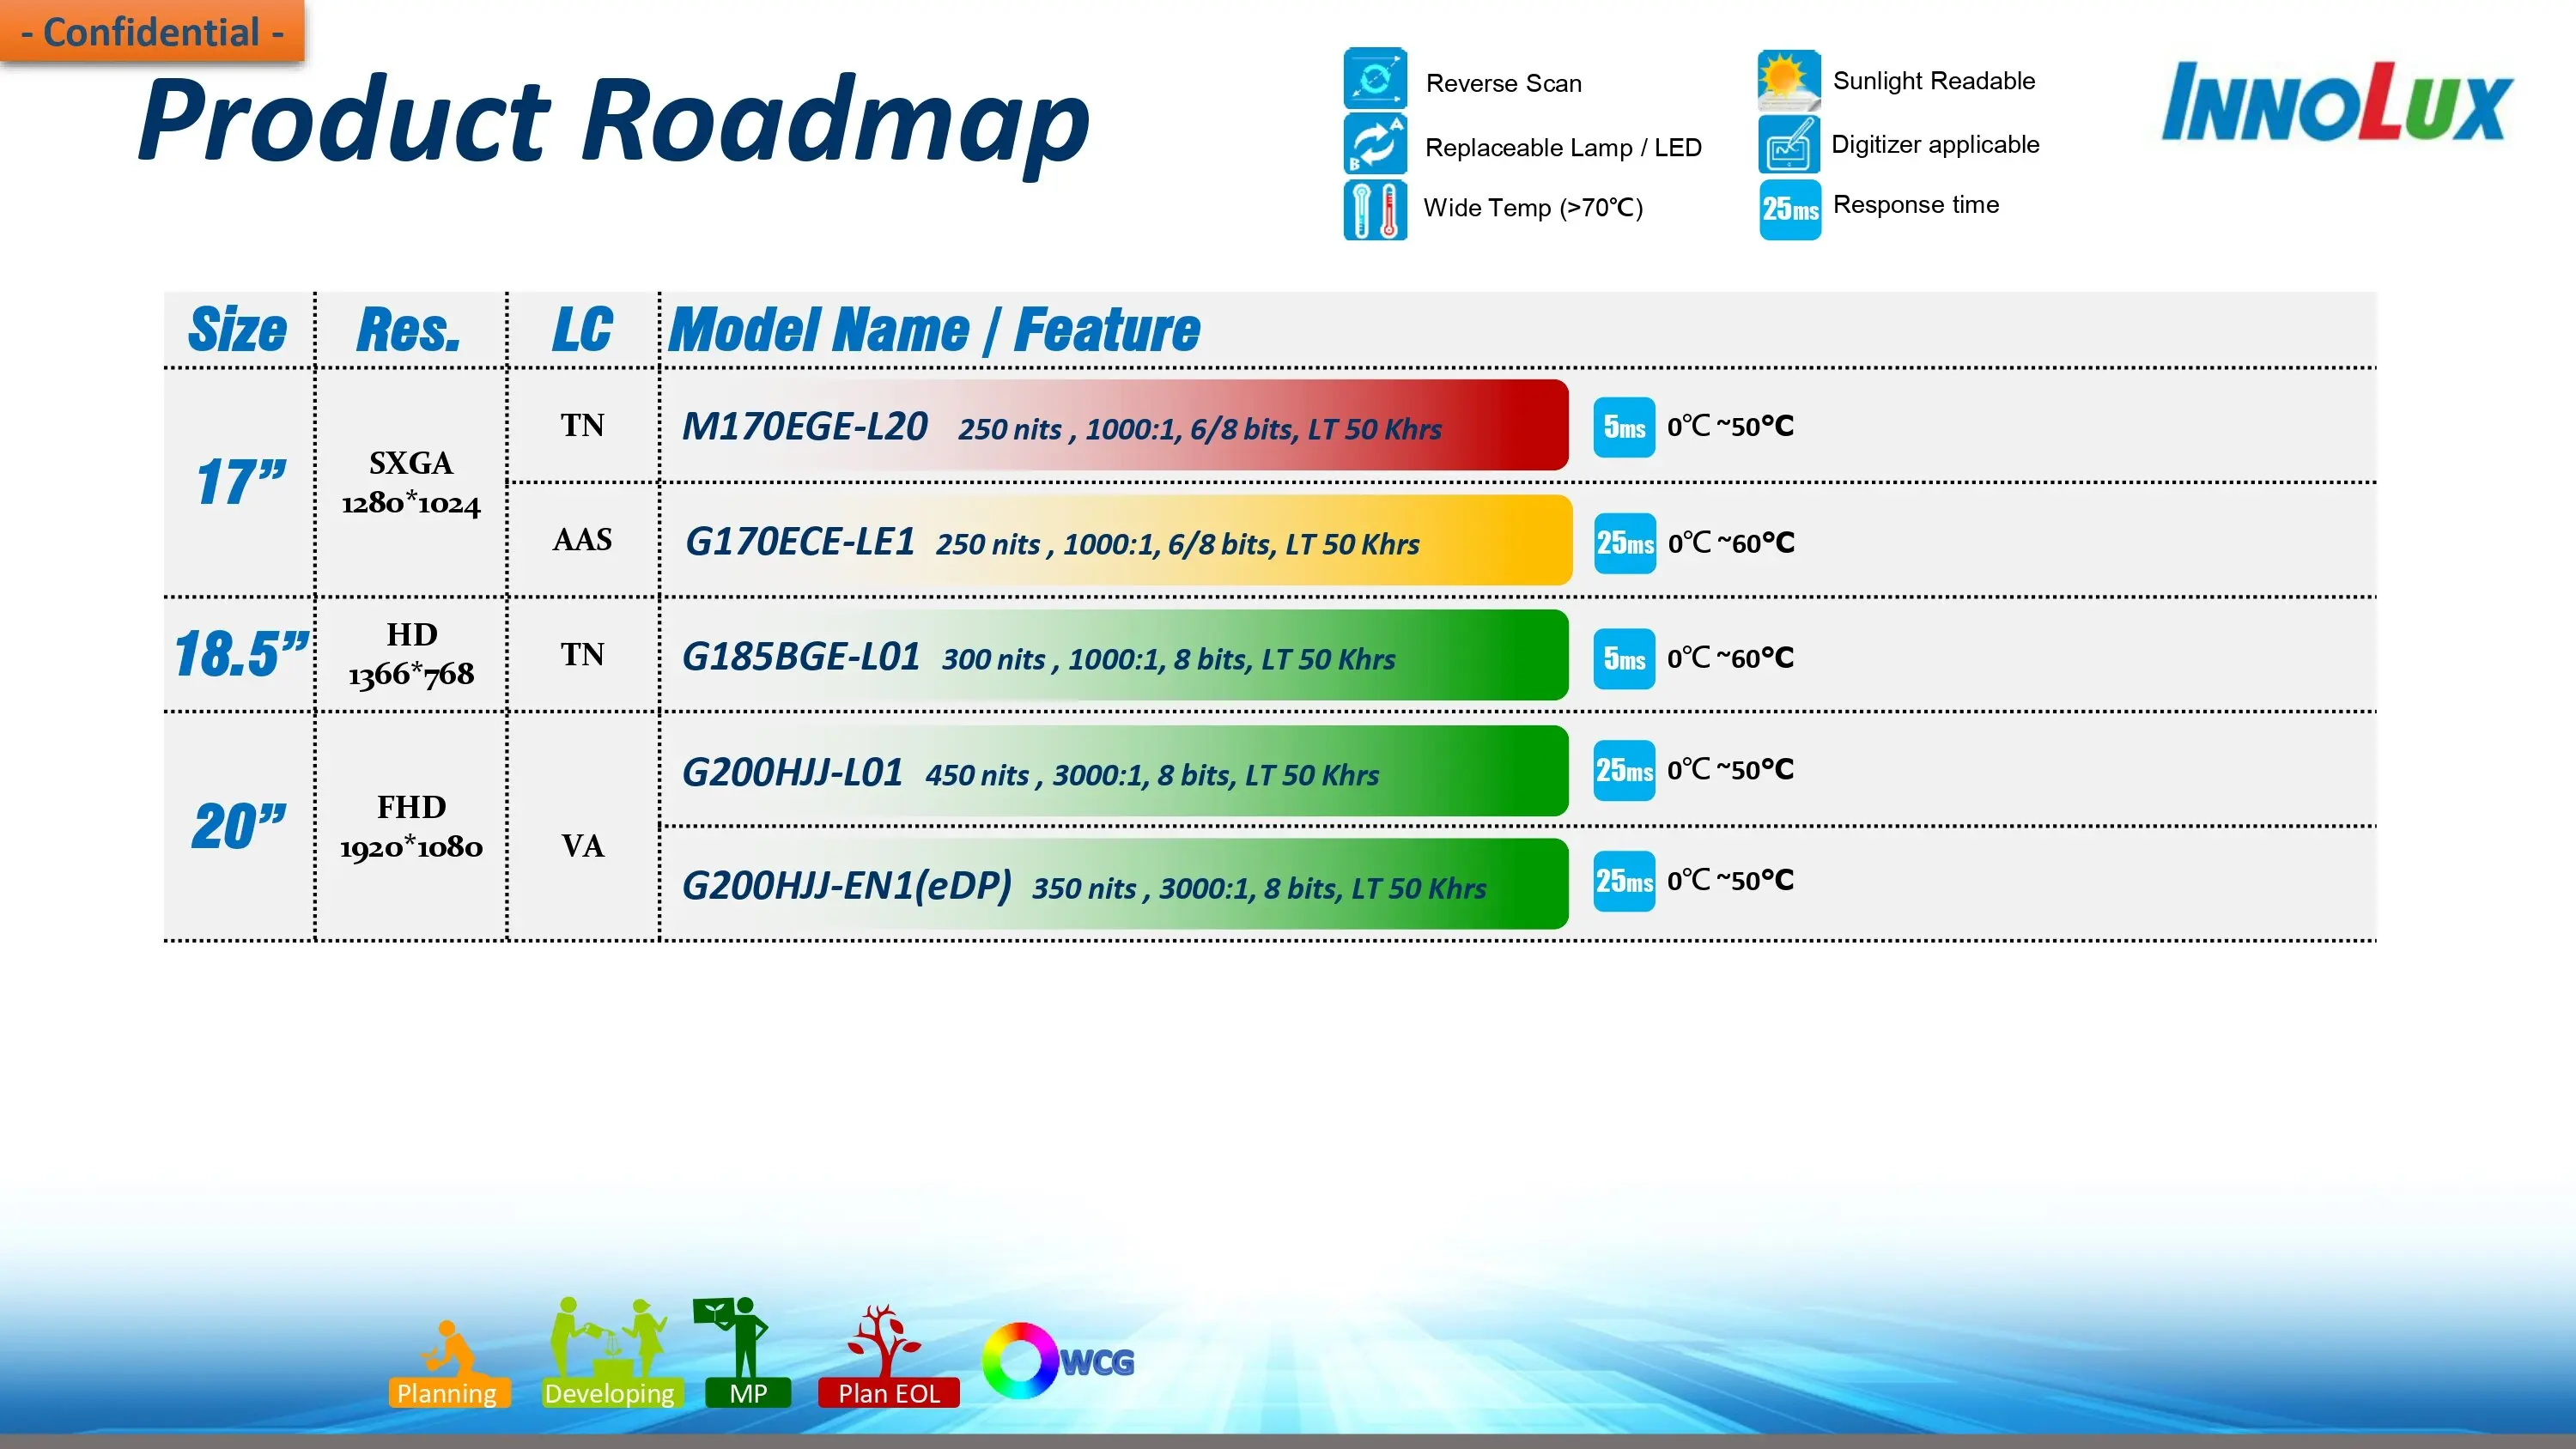
Task: Click the 25ms badge beside G170ECE-LE1
Action: tap(1624, 544)
